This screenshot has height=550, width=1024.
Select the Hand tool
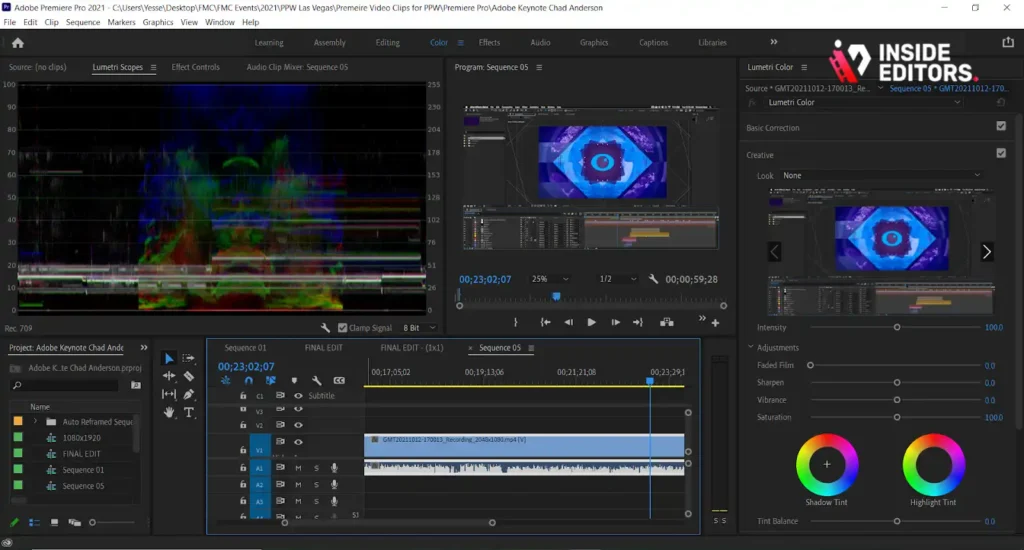coord(168,412)
